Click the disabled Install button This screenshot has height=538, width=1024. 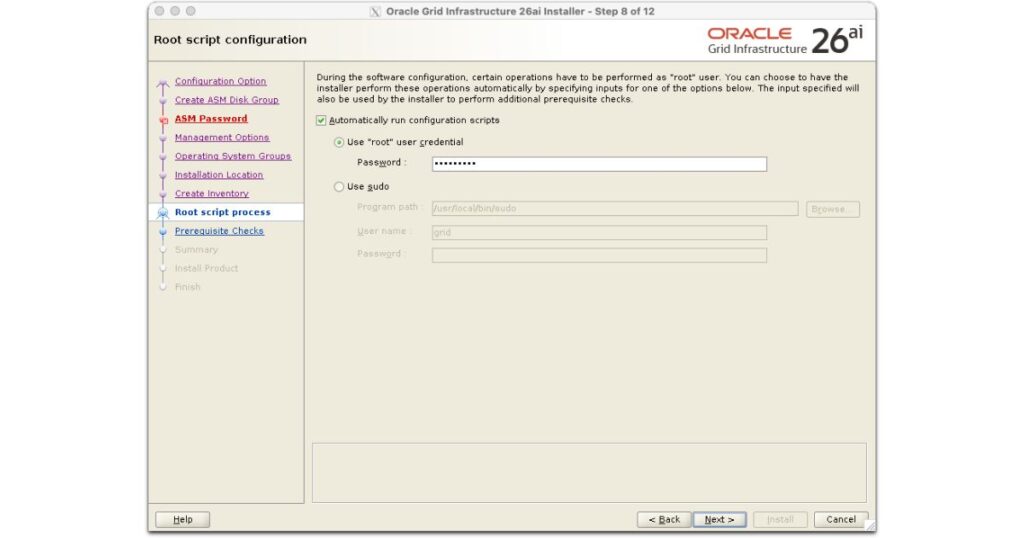pos(780,520)
